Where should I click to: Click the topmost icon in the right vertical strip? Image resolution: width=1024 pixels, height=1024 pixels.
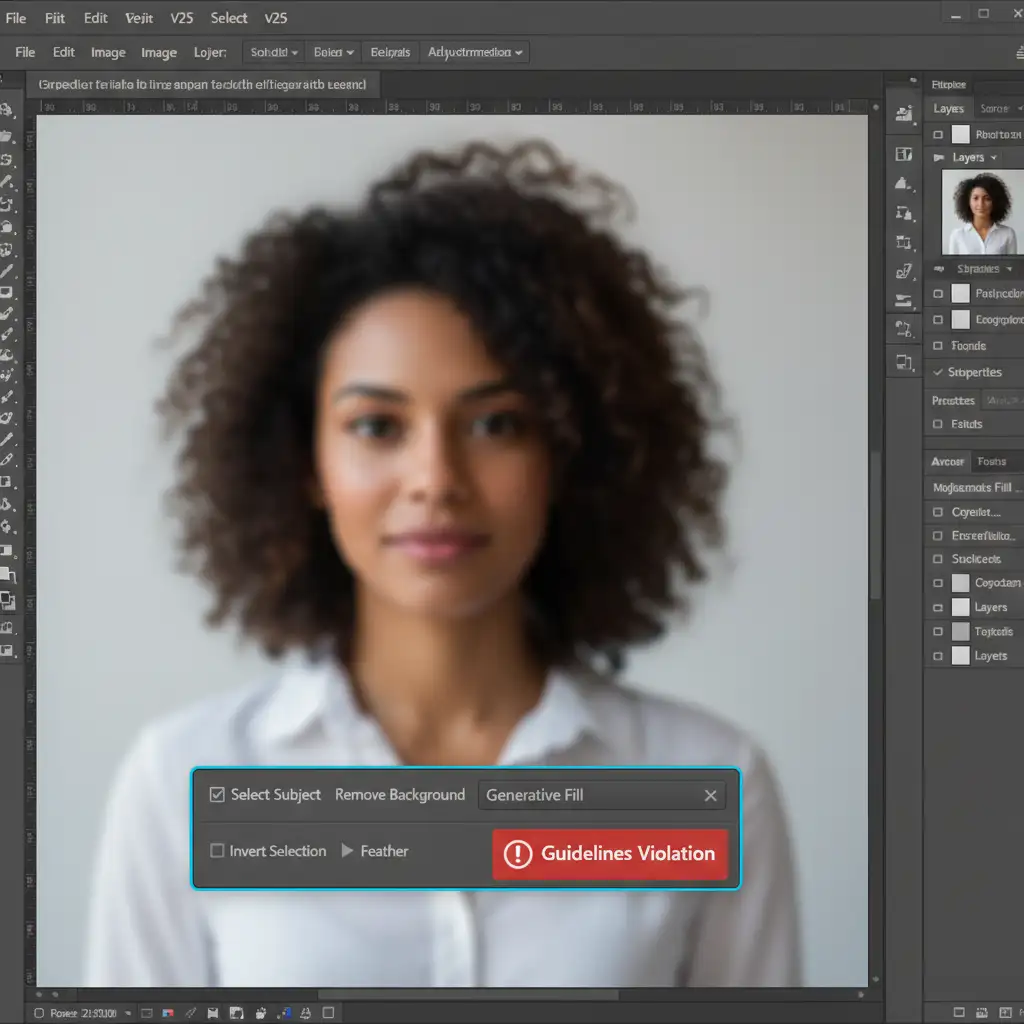pos(904,115)
